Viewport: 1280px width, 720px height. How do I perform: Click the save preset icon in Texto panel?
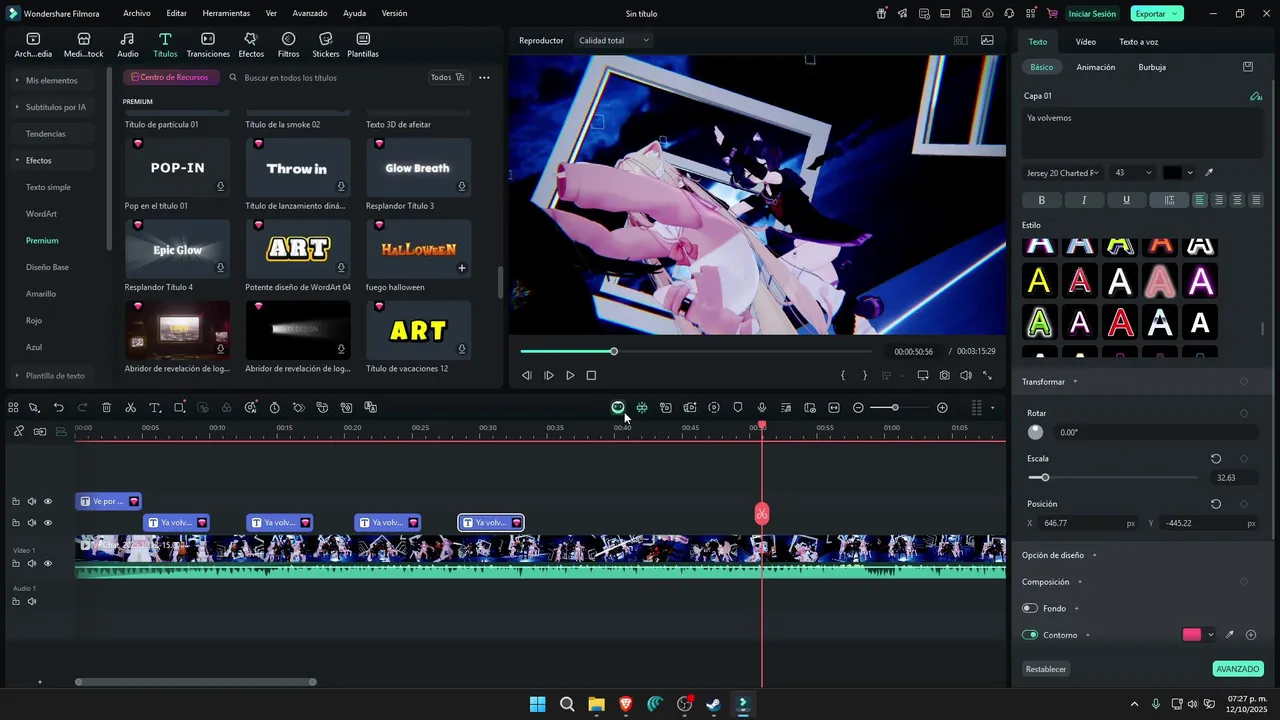tap(1248, 67)
